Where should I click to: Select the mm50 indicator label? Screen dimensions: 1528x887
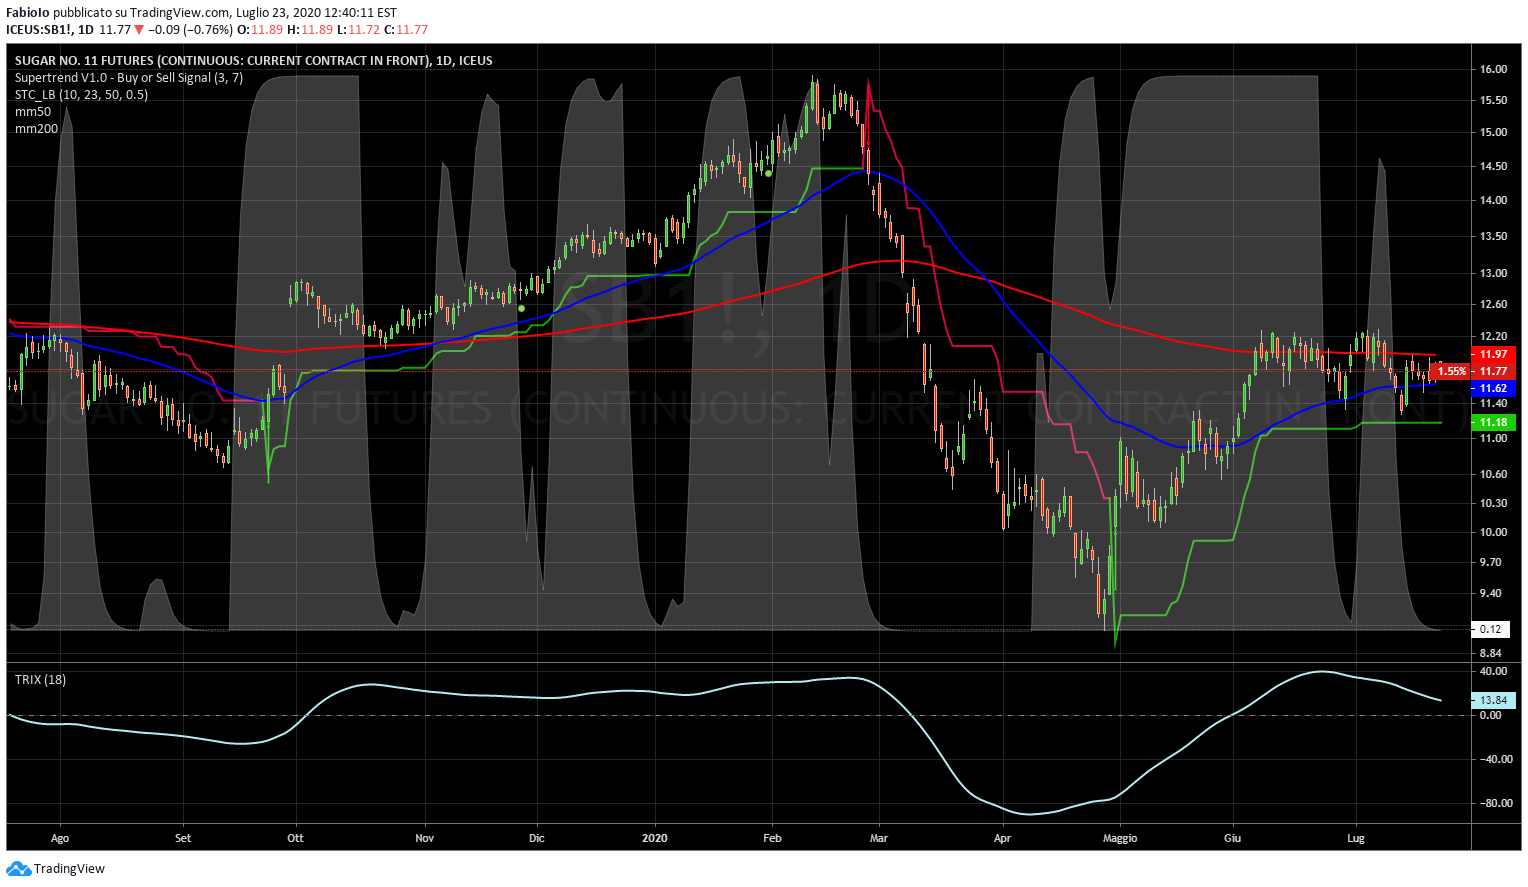33,112
